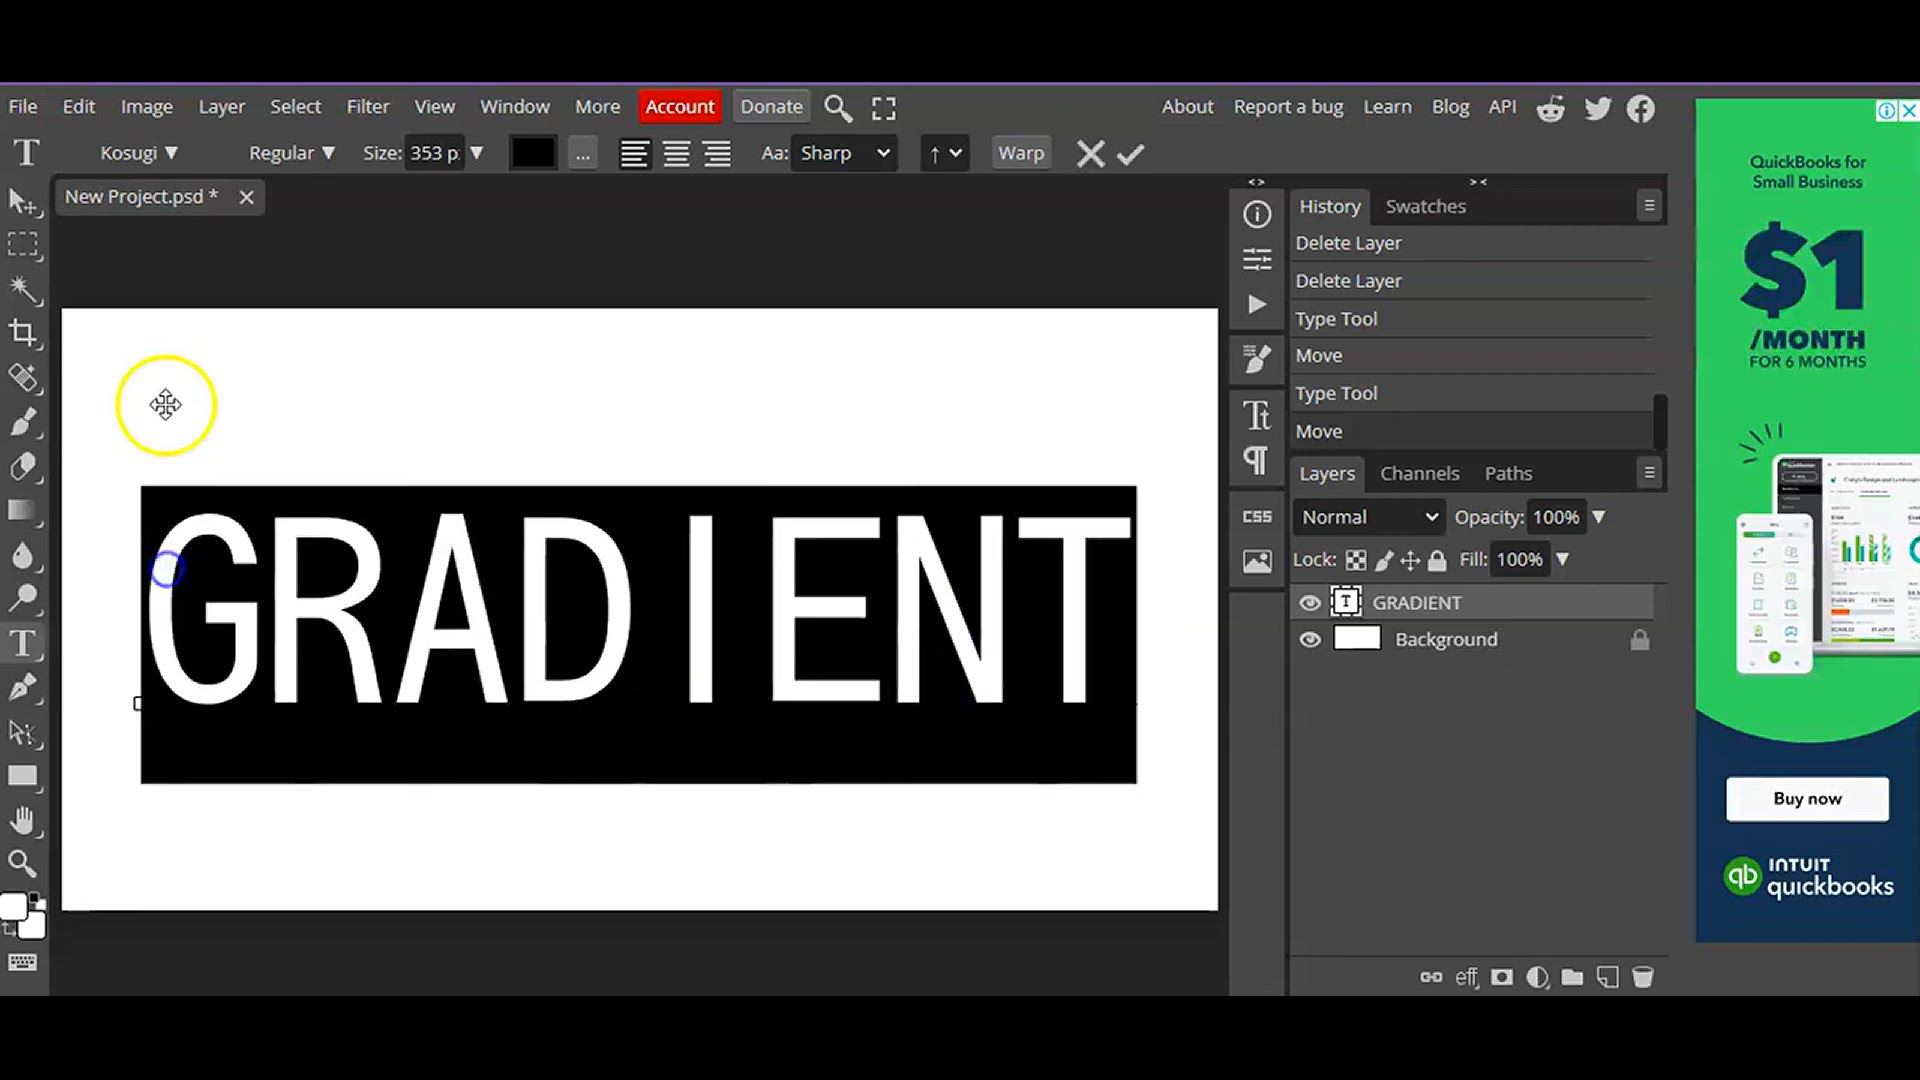Select the Dodge tool
Image resolution: width=1920 pixels, height=1080 pixels.
coord(23,598)
